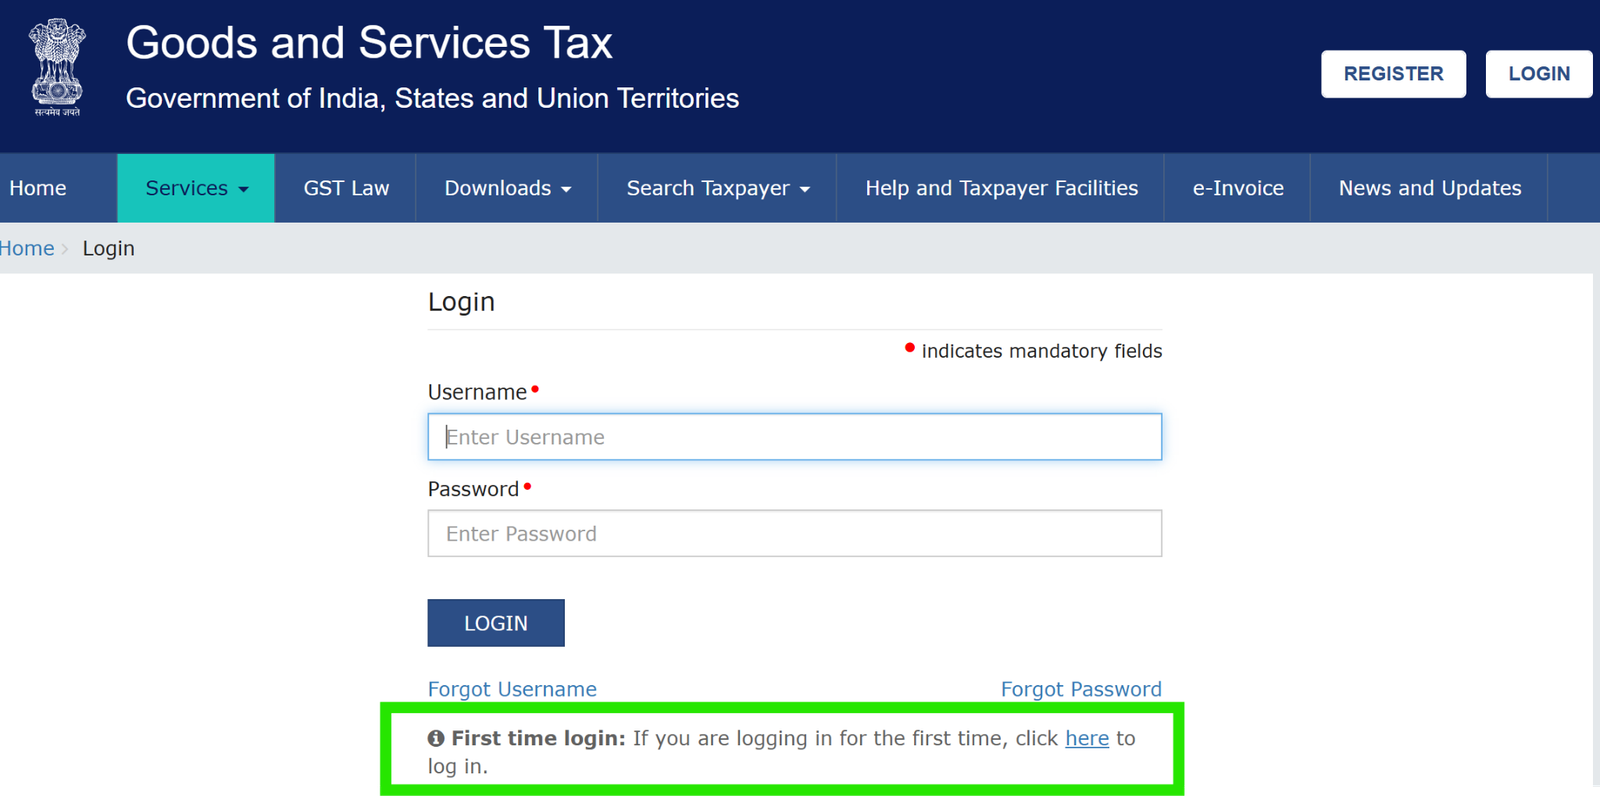Viewport: 1600px width, 796px height.
Task: Click the Password field label
Action: pyautogui.click(x=473, y=489)
